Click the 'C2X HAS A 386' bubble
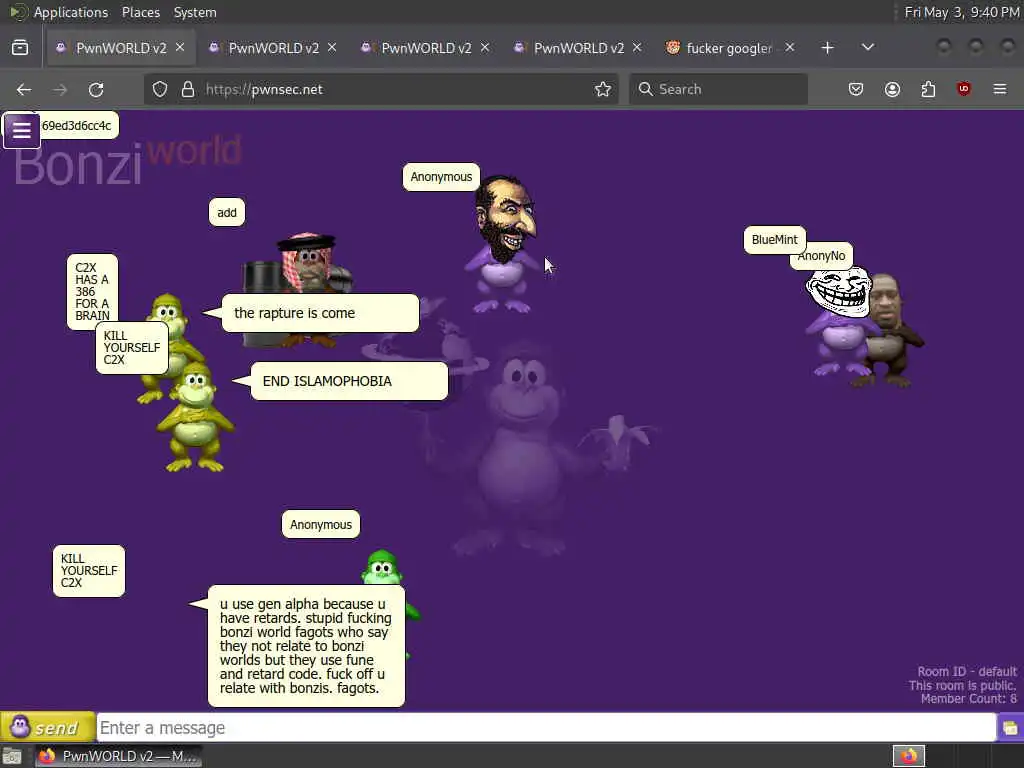The height and width of the screenshot is (768, 1024). click(92, 291)
